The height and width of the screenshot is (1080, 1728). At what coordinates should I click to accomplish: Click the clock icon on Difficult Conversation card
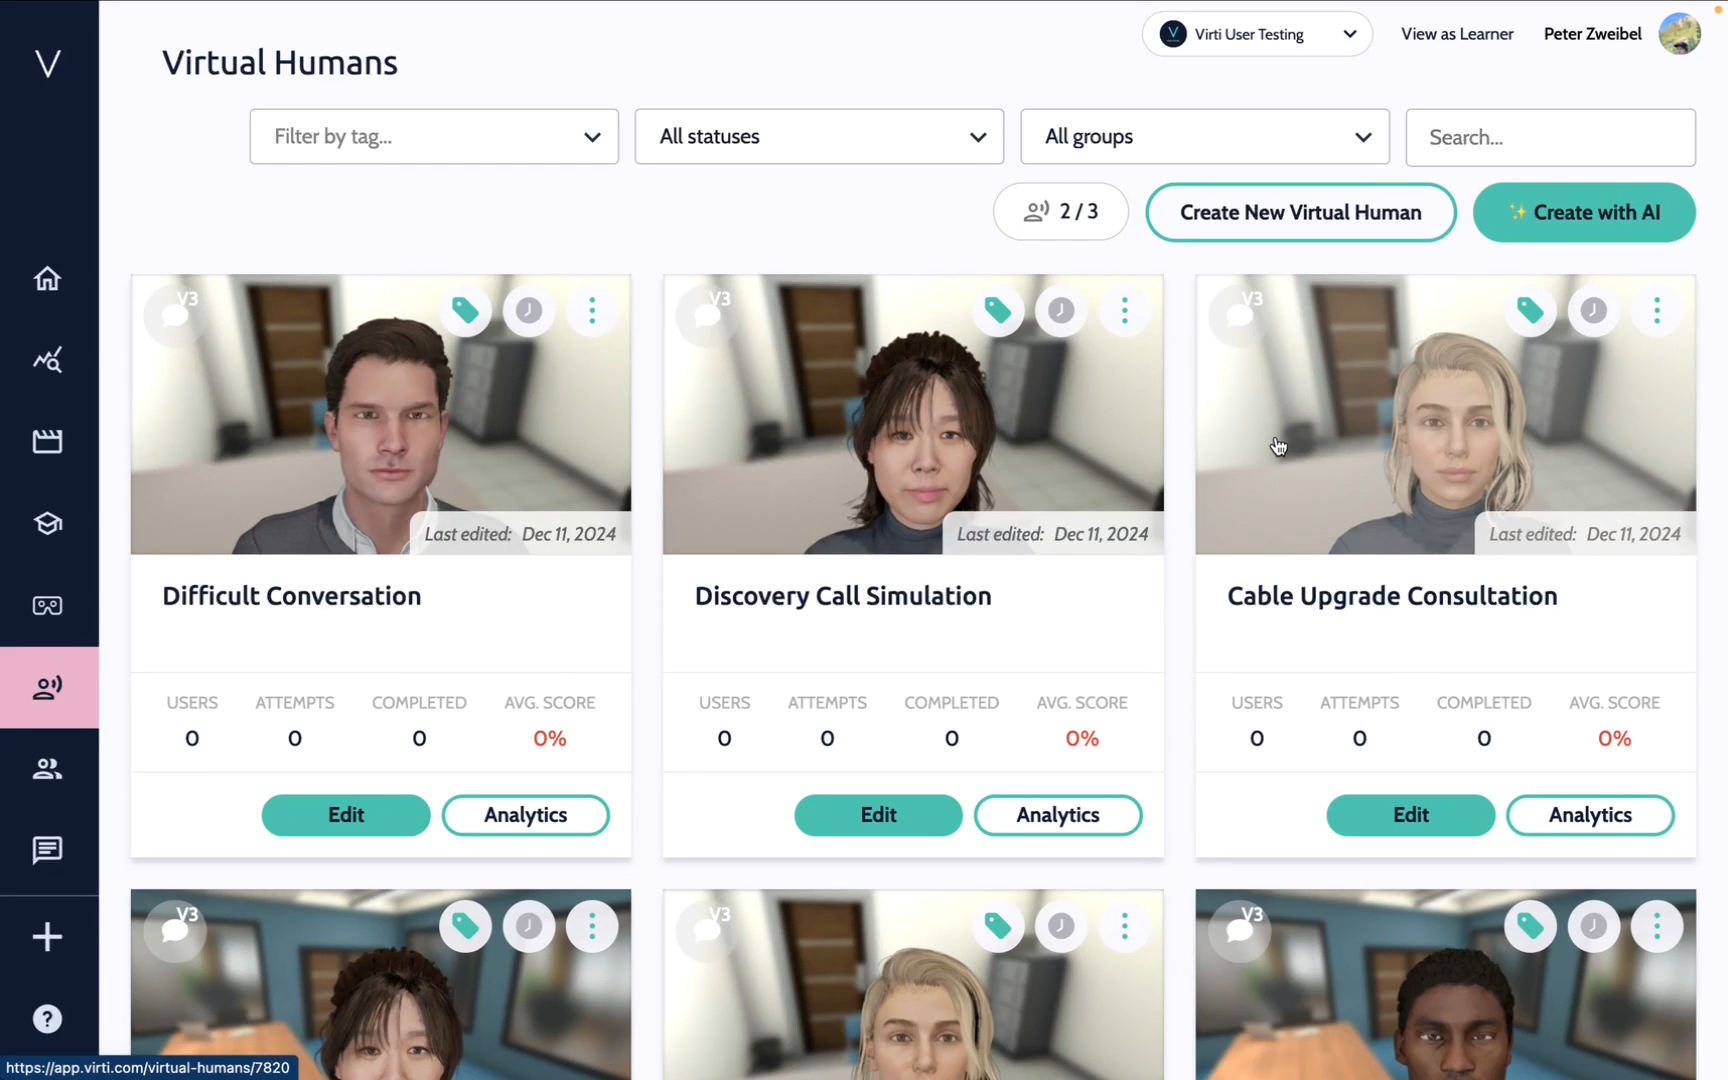point(529,311)
